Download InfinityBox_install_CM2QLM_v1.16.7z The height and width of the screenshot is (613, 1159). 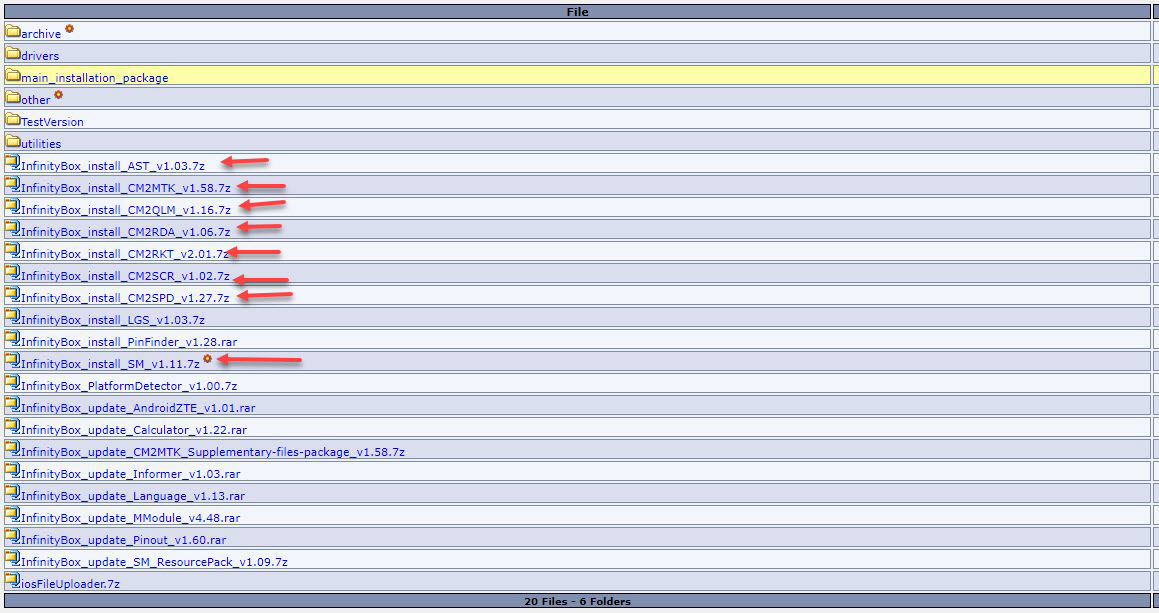126,210
